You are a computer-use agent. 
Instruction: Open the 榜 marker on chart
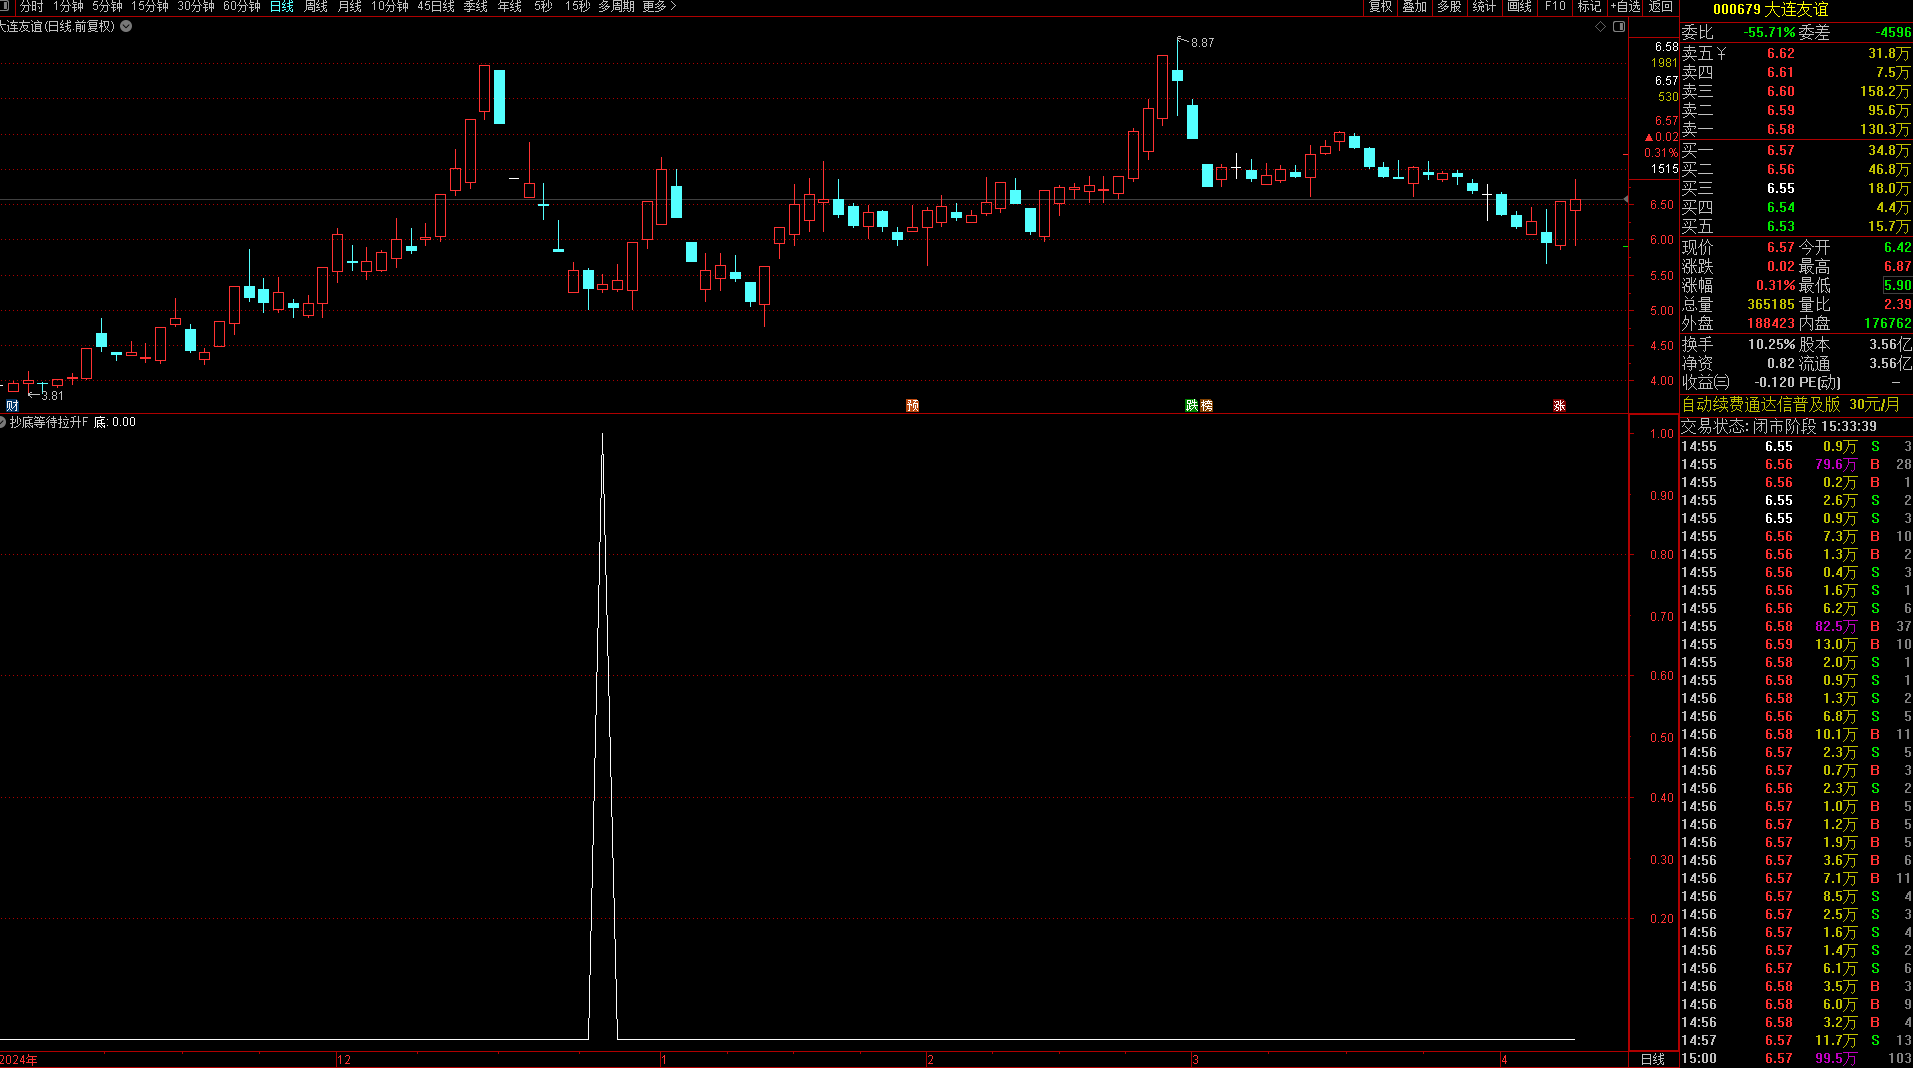pos(1206,405)
